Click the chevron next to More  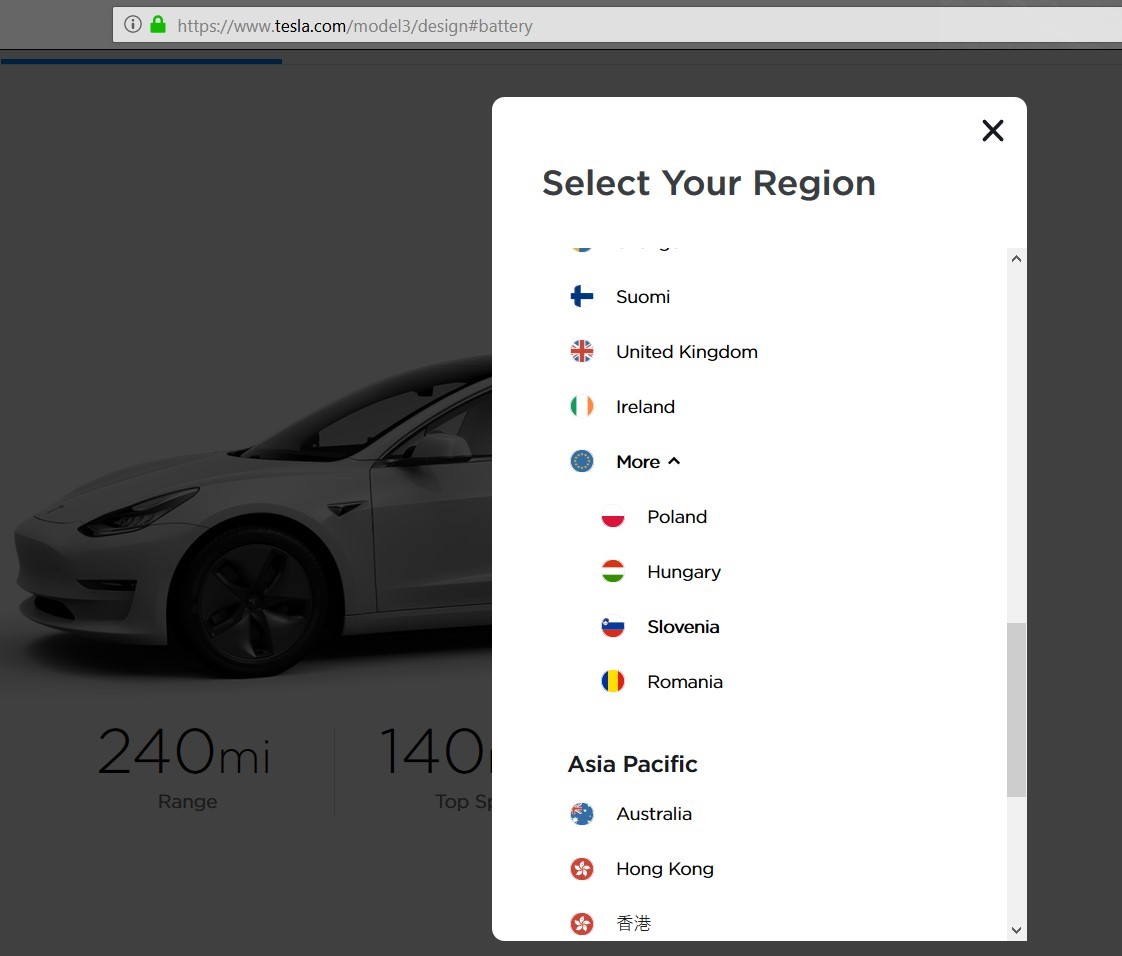click(x=674, y=461)
